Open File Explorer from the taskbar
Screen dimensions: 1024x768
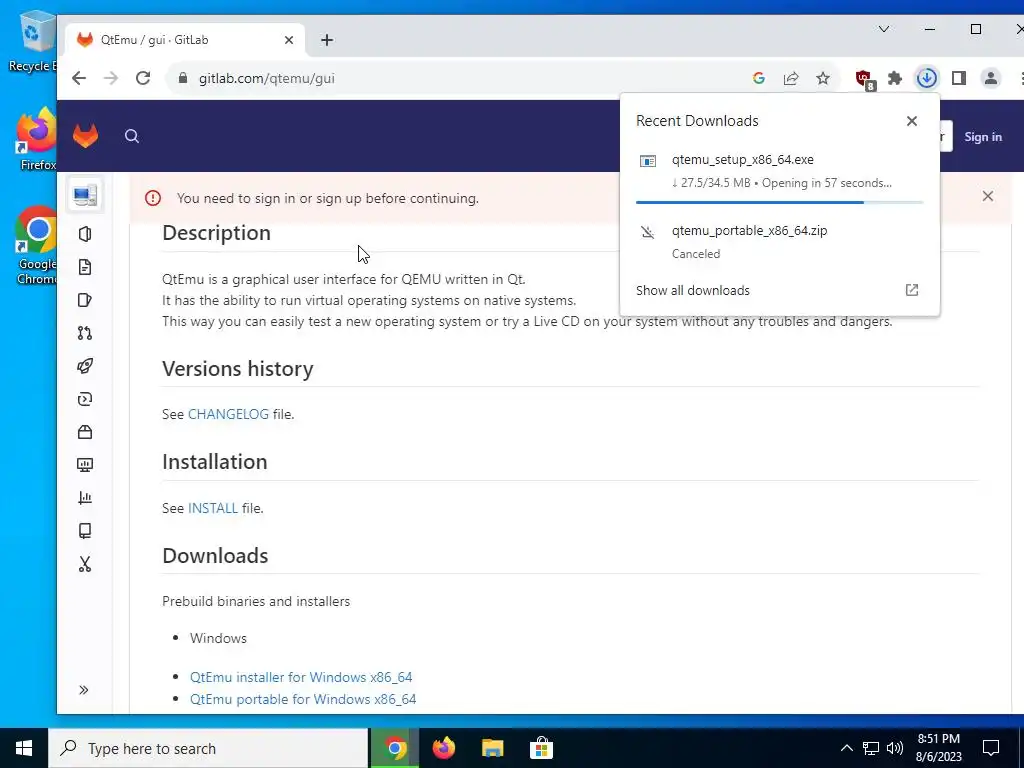pos(492,748)
